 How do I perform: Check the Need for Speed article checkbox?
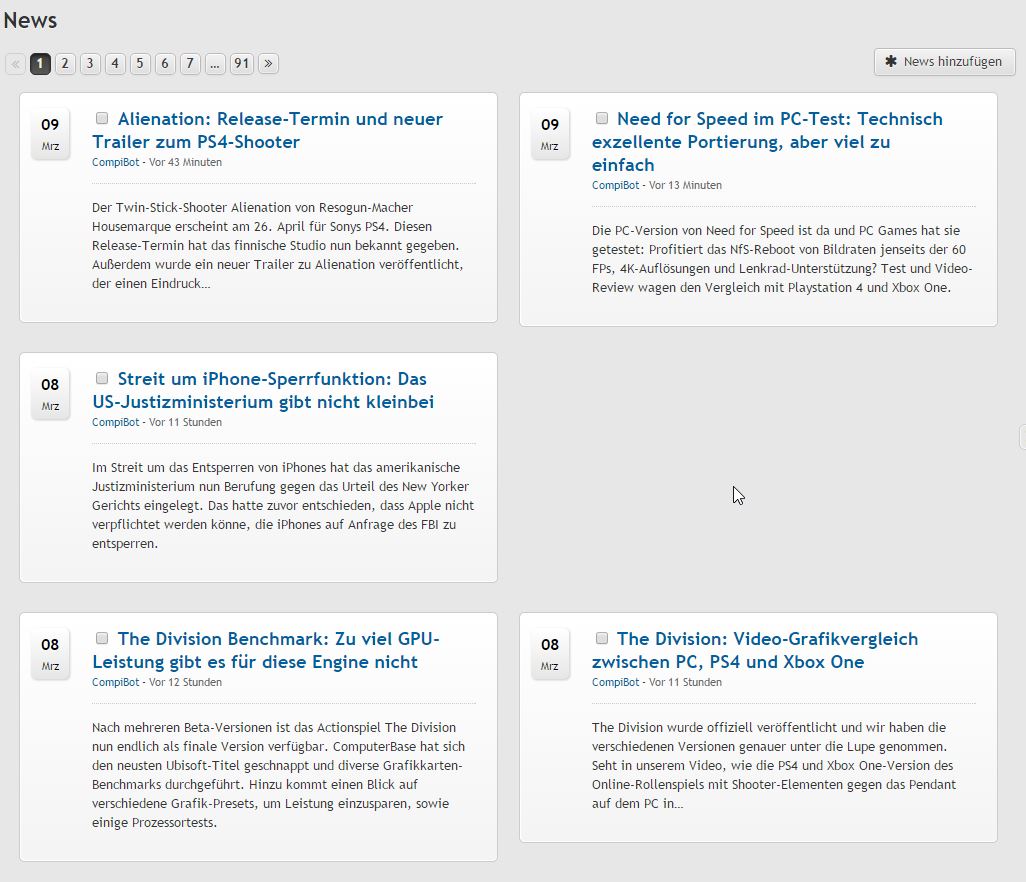click(602, 118)
